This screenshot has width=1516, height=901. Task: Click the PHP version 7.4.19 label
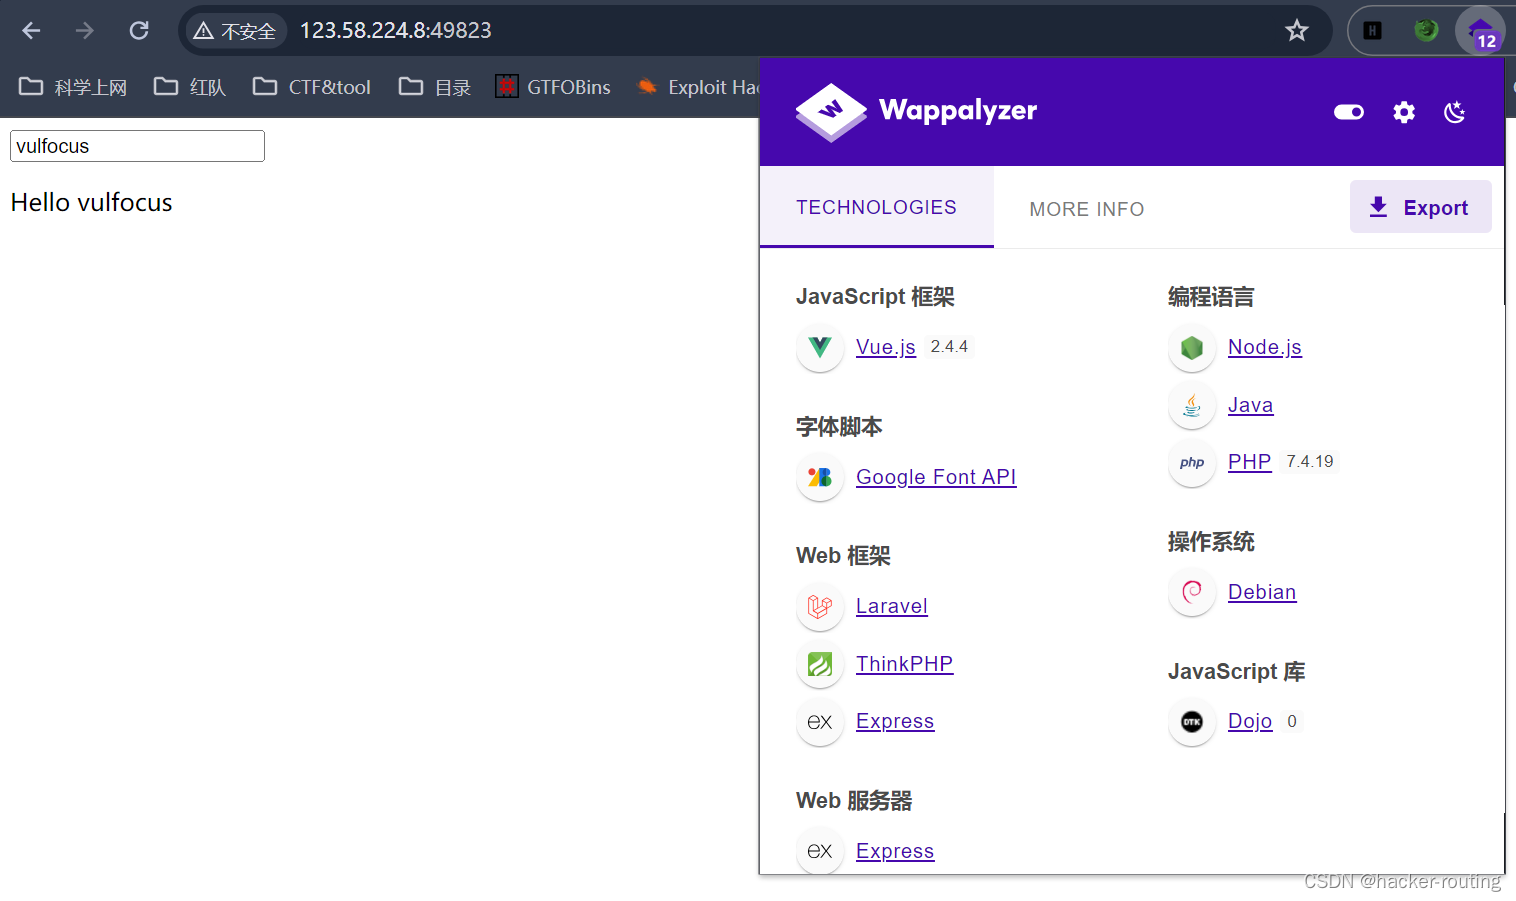click(1310, 461)
